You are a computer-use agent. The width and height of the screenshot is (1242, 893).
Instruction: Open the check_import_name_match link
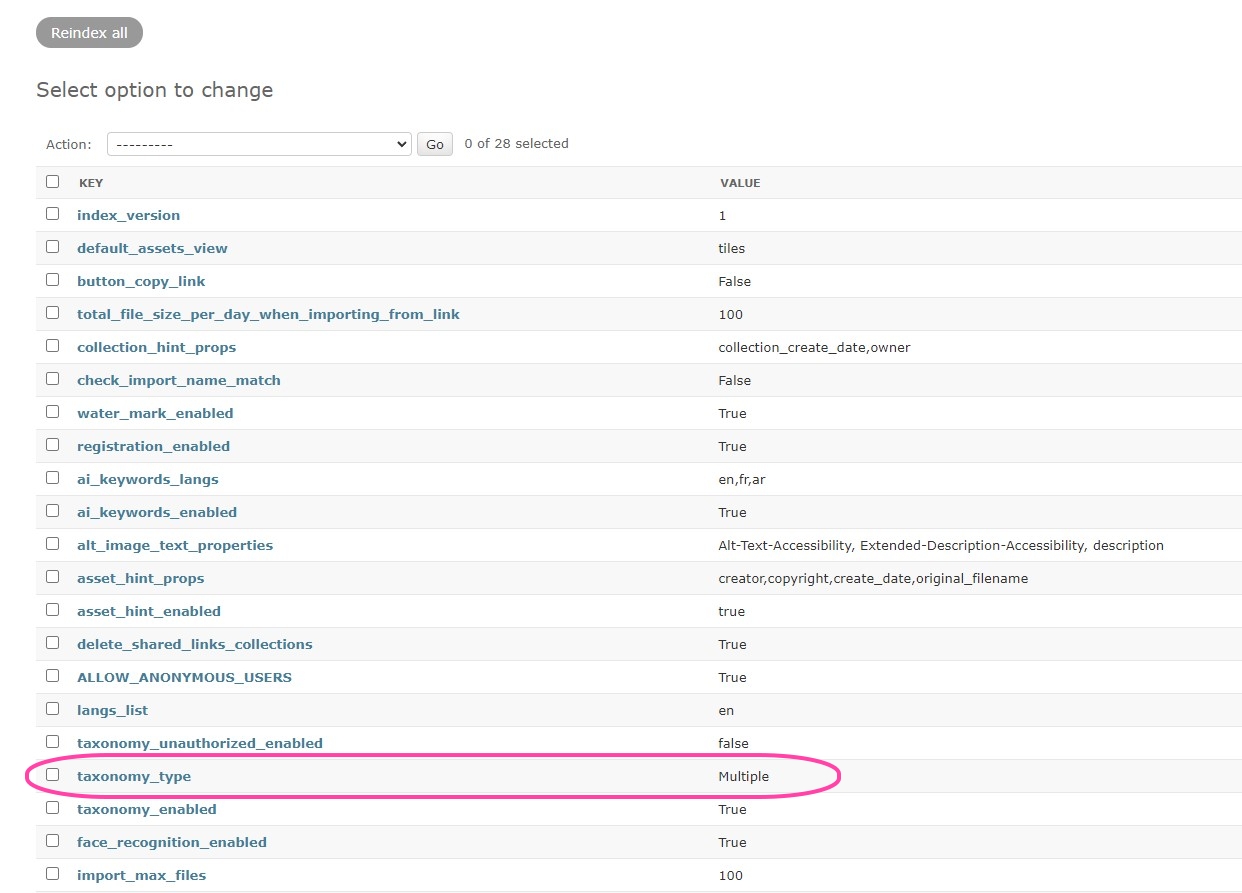coord(179,380)
